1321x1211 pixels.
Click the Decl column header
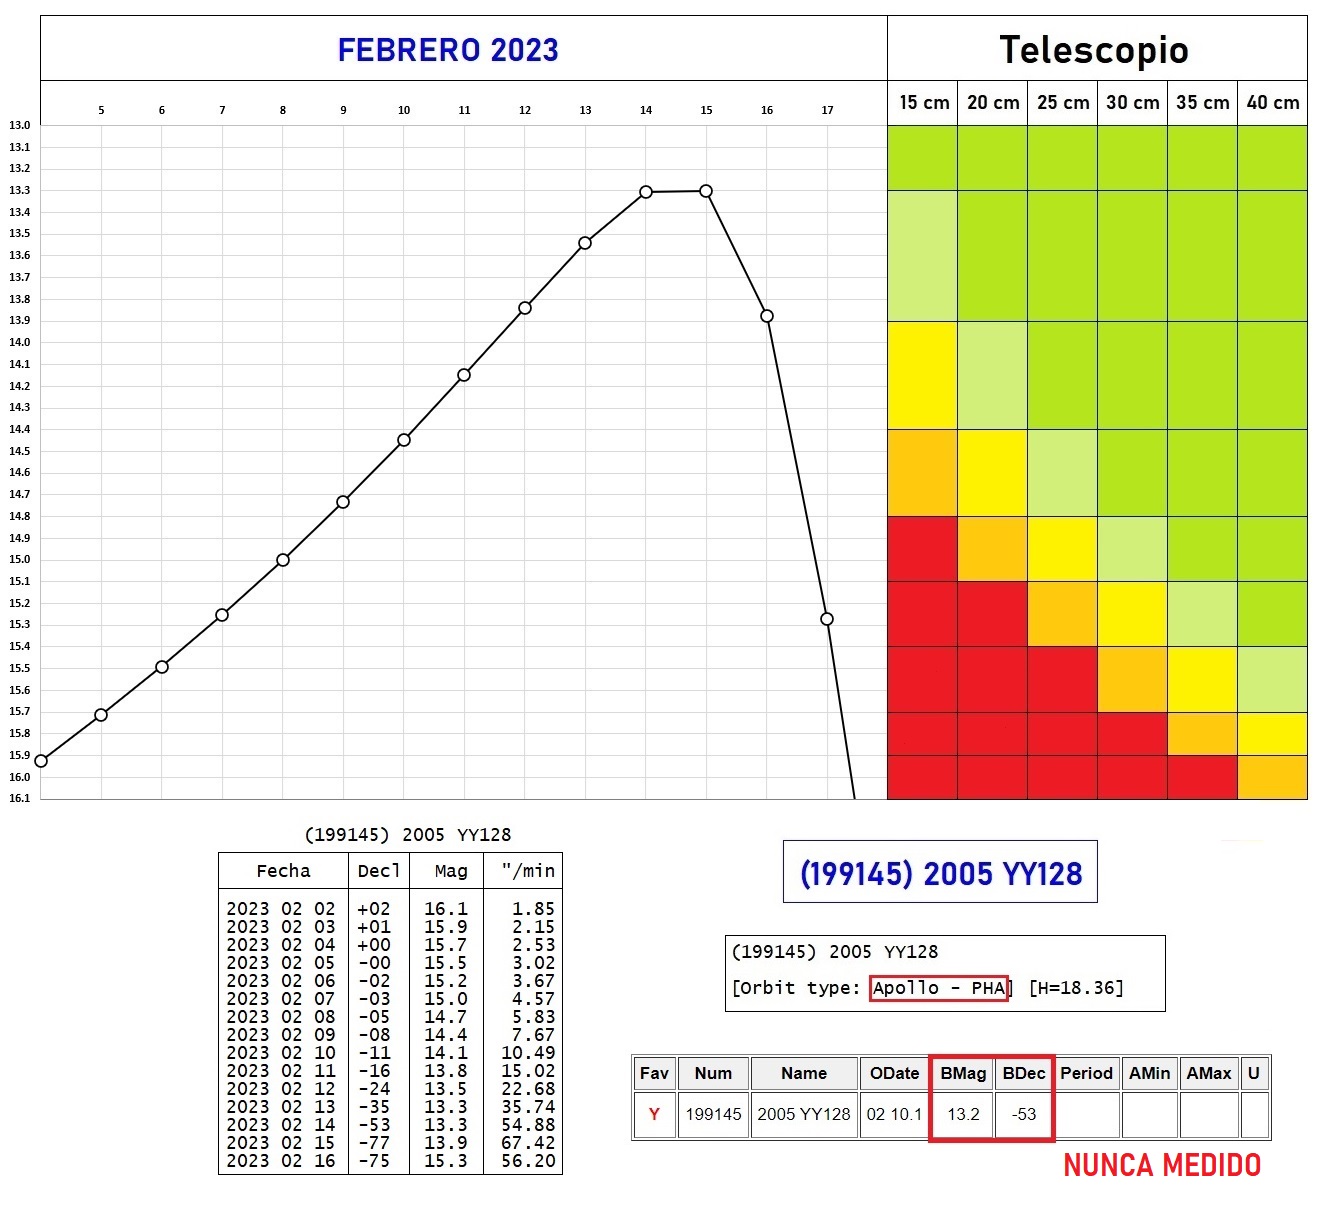tap(379, 871)
